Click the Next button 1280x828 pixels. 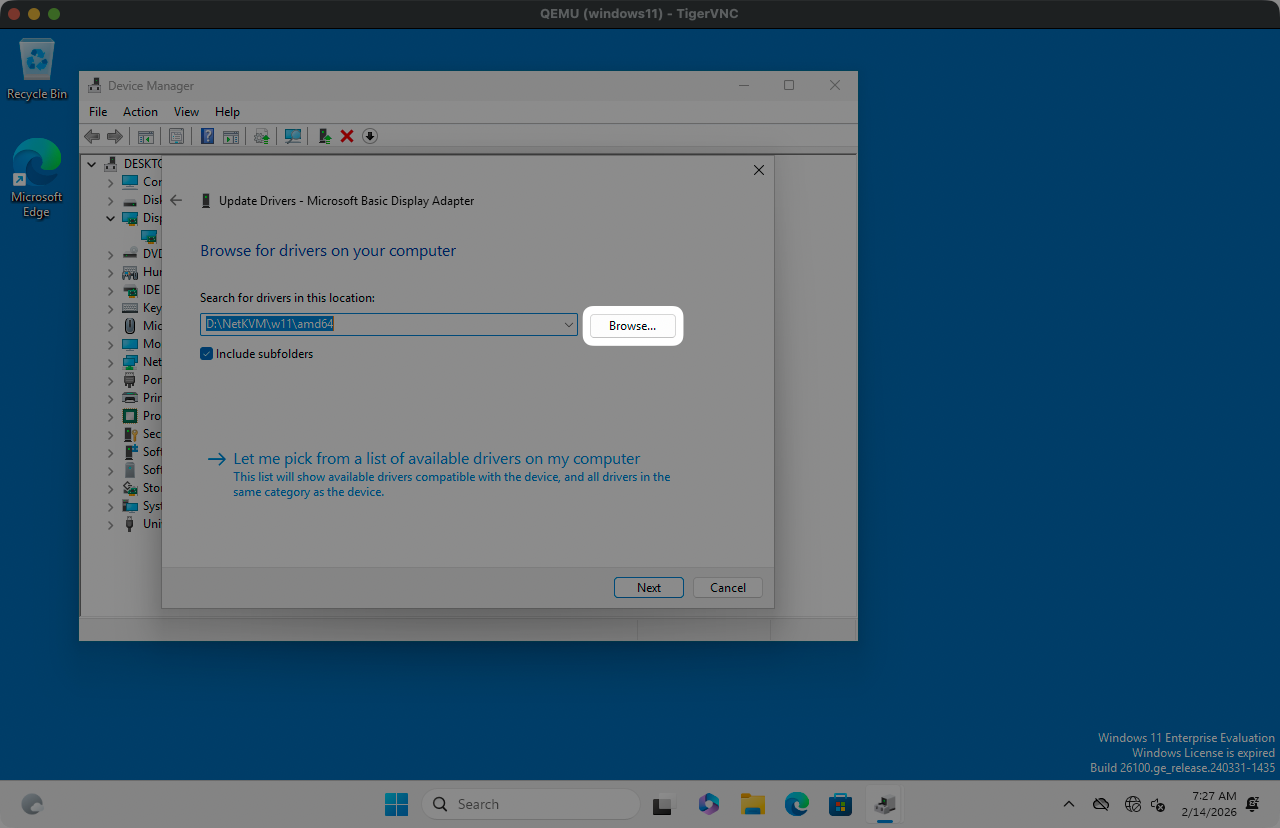(x=649, y=587)
